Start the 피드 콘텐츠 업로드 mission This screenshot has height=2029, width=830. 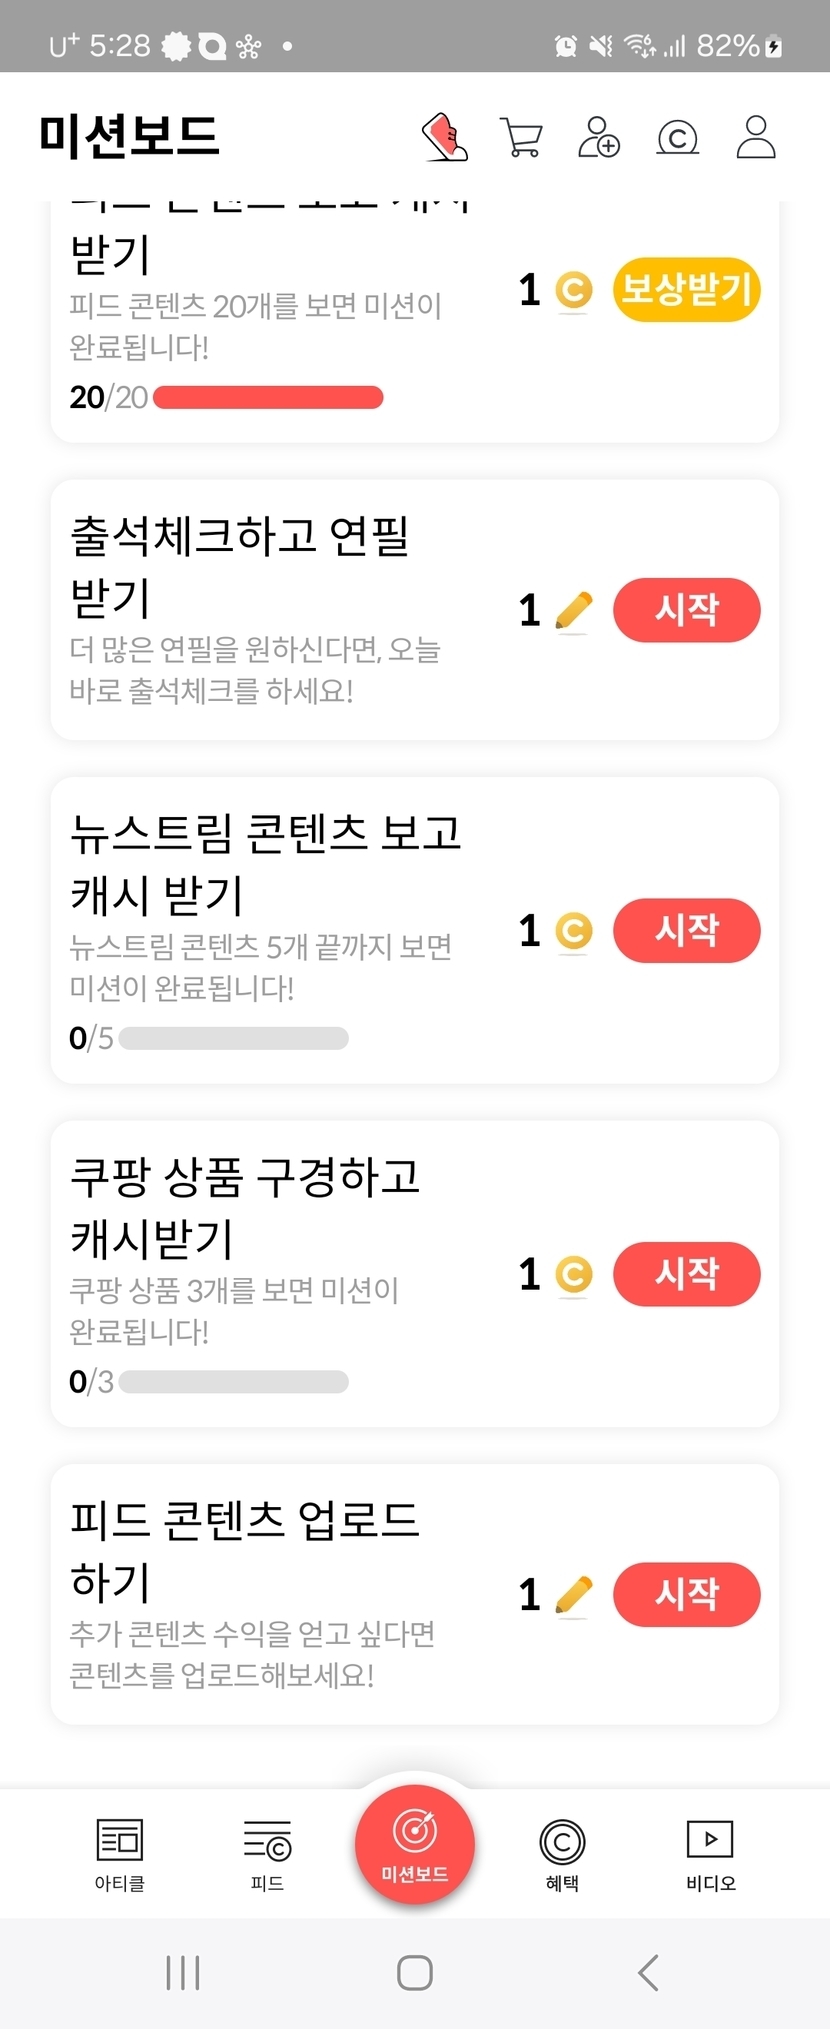point(686,1594)
